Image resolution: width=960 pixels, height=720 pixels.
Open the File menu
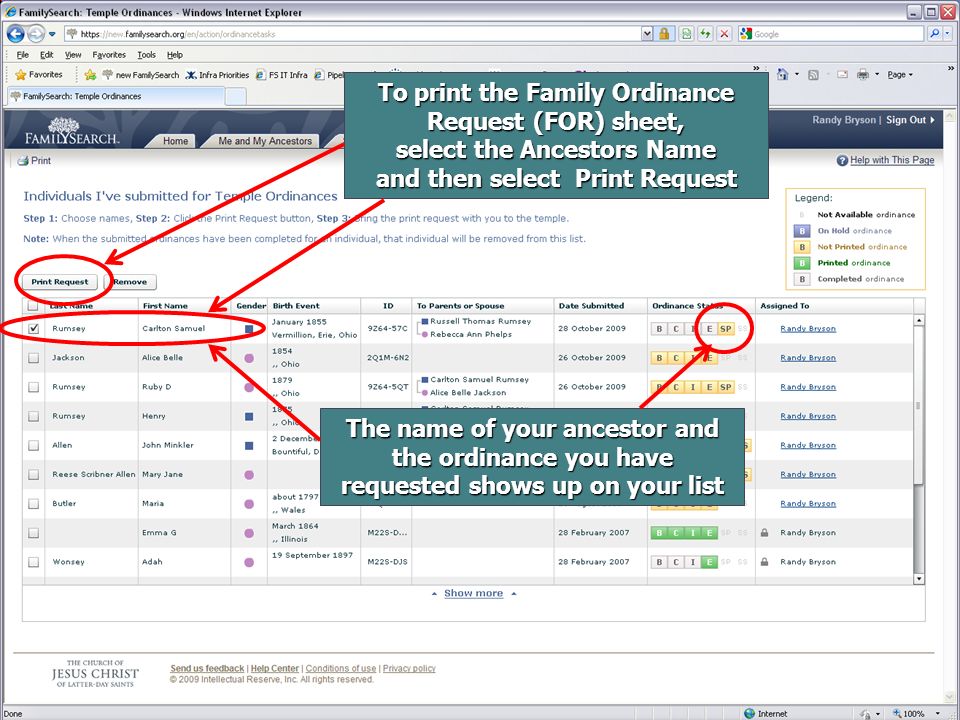[23, 54]
